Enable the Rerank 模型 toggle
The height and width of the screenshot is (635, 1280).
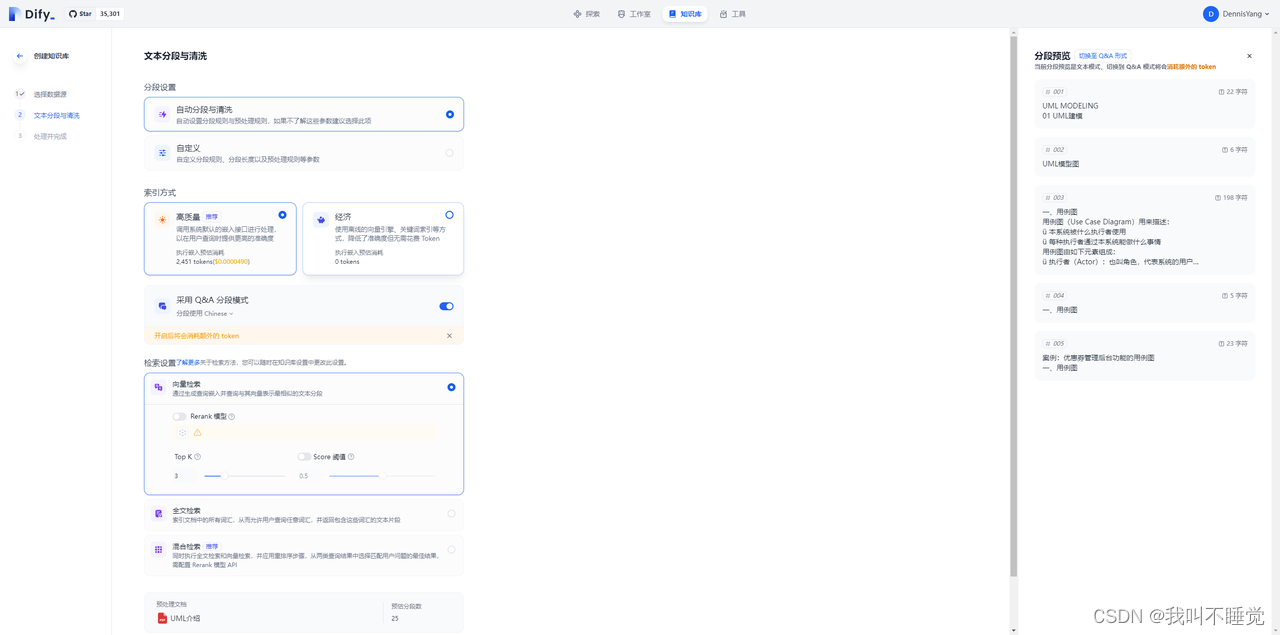click(x=179, y=417)
